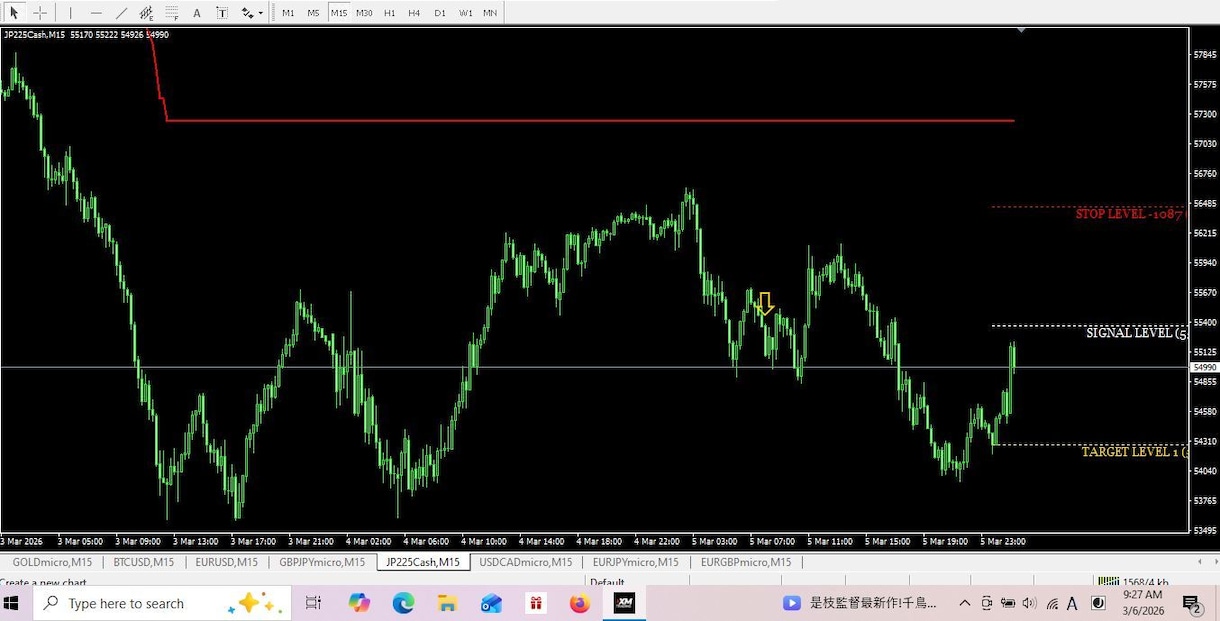Switch chart to H4 timeframe

(x=414, y=13)
